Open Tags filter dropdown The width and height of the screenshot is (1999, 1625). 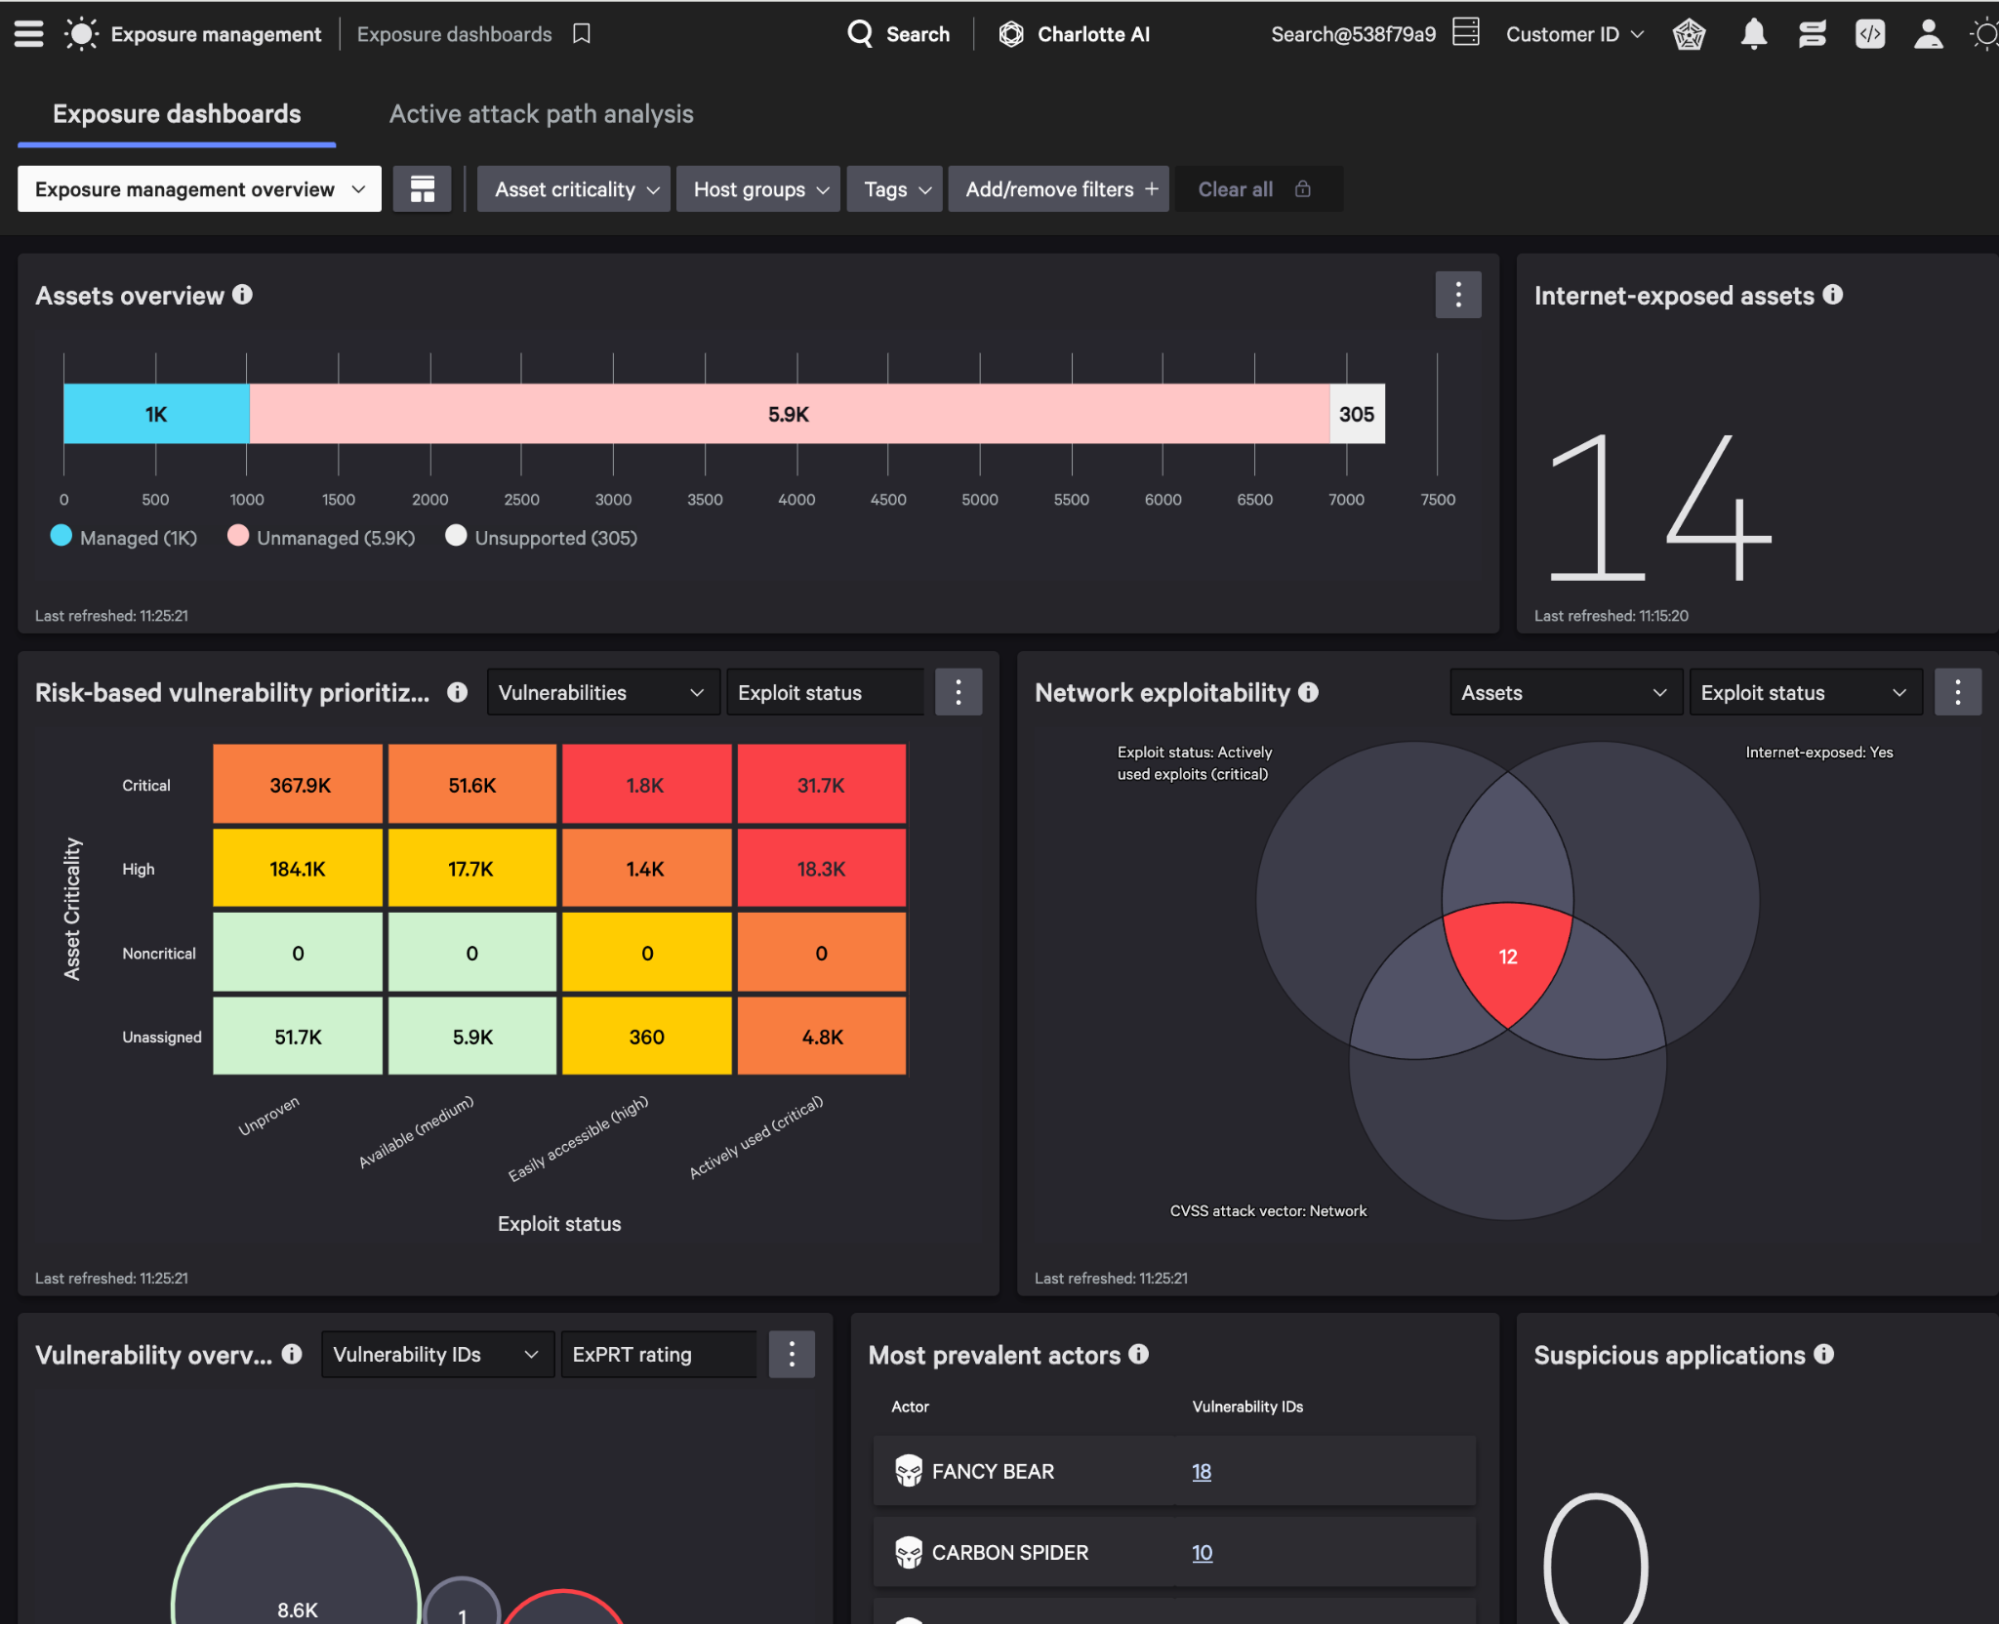895,189
